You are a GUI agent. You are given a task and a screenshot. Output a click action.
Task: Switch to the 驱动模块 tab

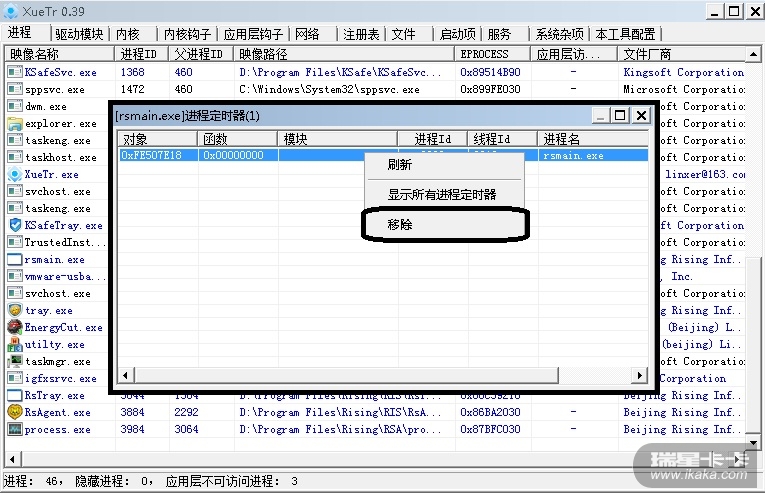coord(79,34)
